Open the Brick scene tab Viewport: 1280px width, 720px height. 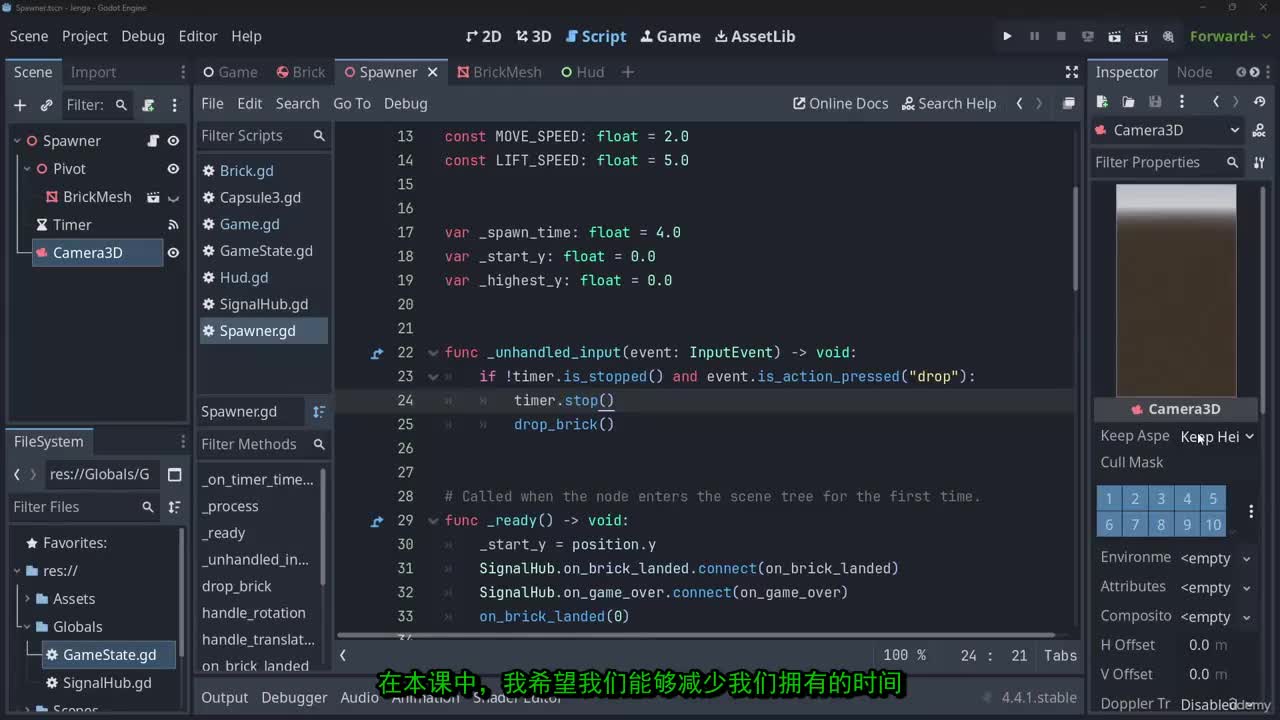[x=299, y=72]
